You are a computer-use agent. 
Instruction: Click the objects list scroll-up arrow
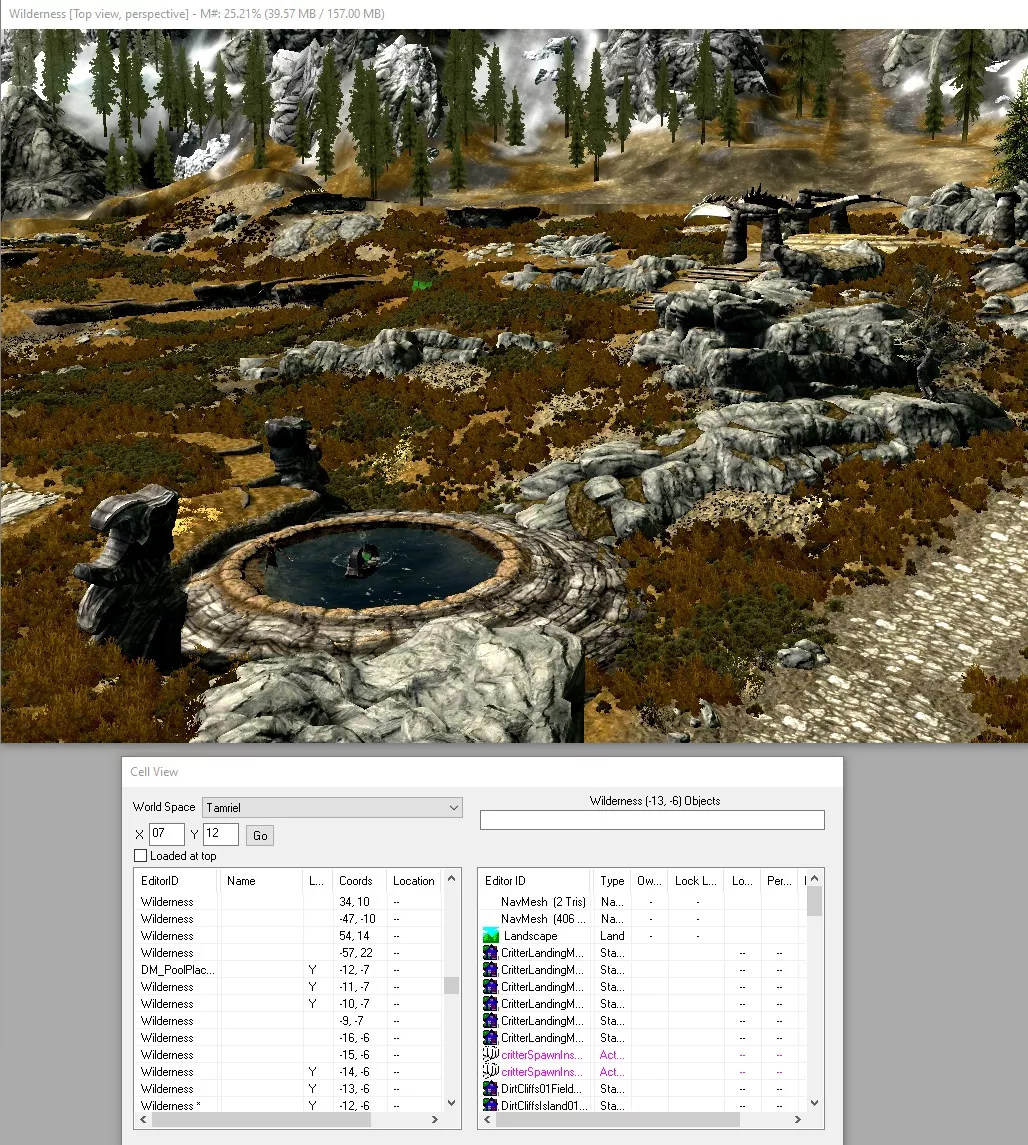tap(815, 878)
